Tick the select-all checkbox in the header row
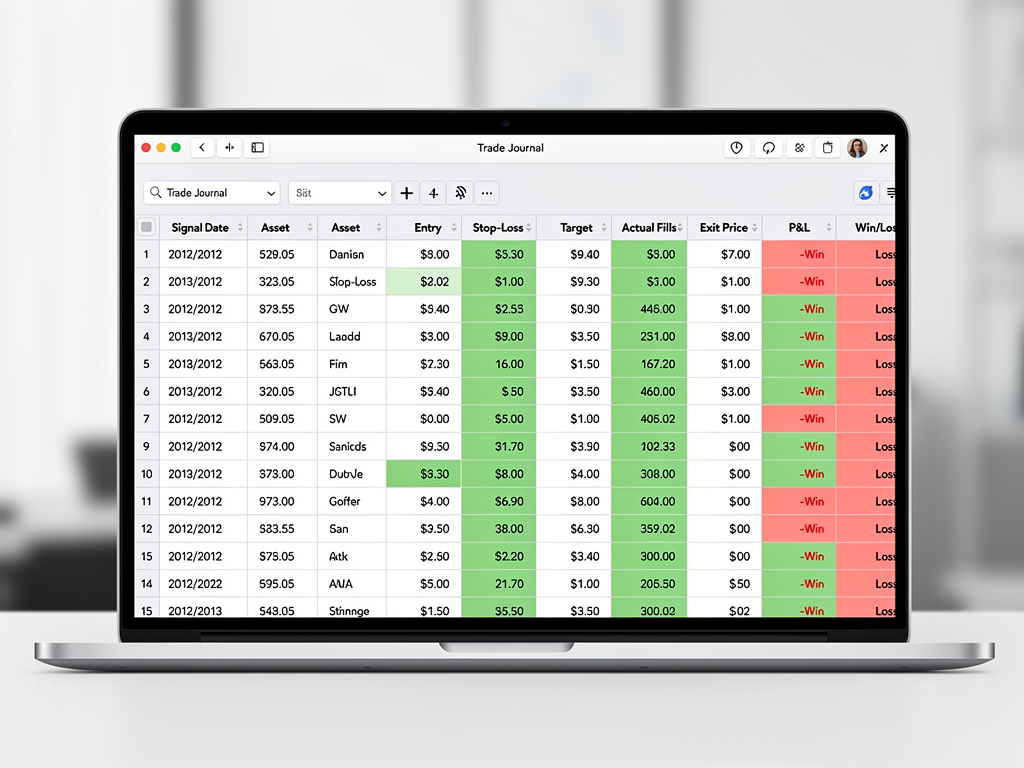The height and width of the screenshot is (768, 1024). [146, 227]
